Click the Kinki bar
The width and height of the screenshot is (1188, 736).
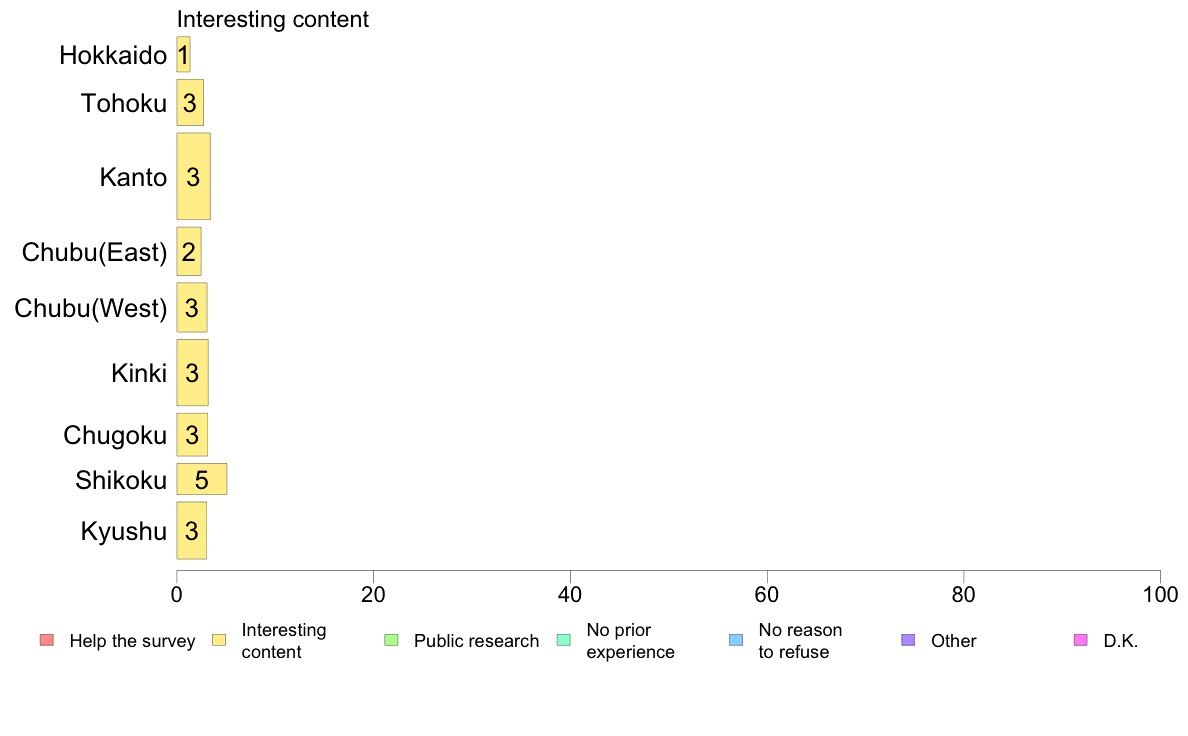pos(192,372)
